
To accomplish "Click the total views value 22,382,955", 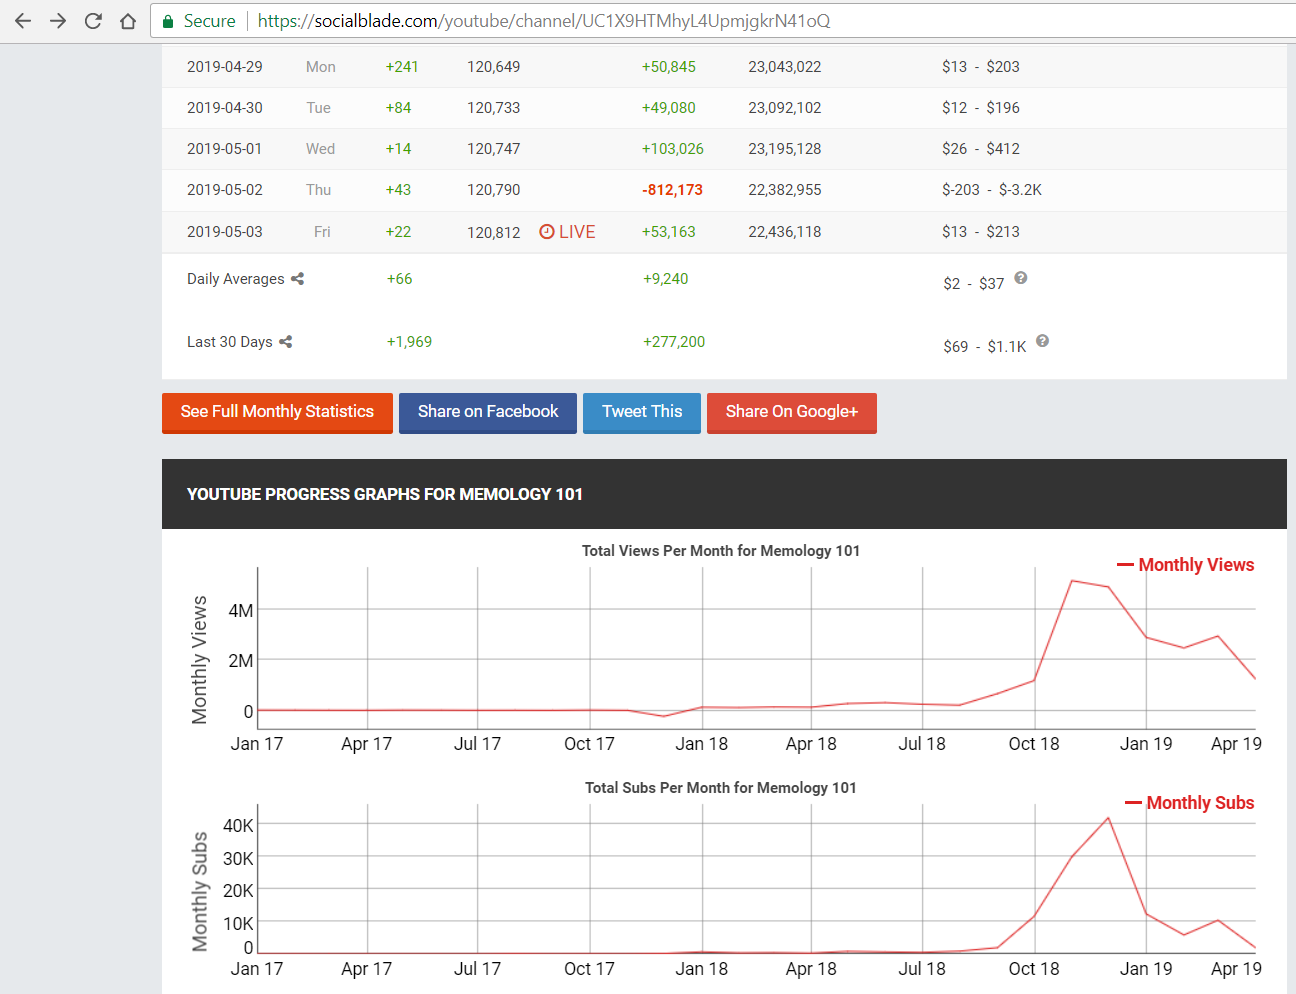I will coord(785,190).
